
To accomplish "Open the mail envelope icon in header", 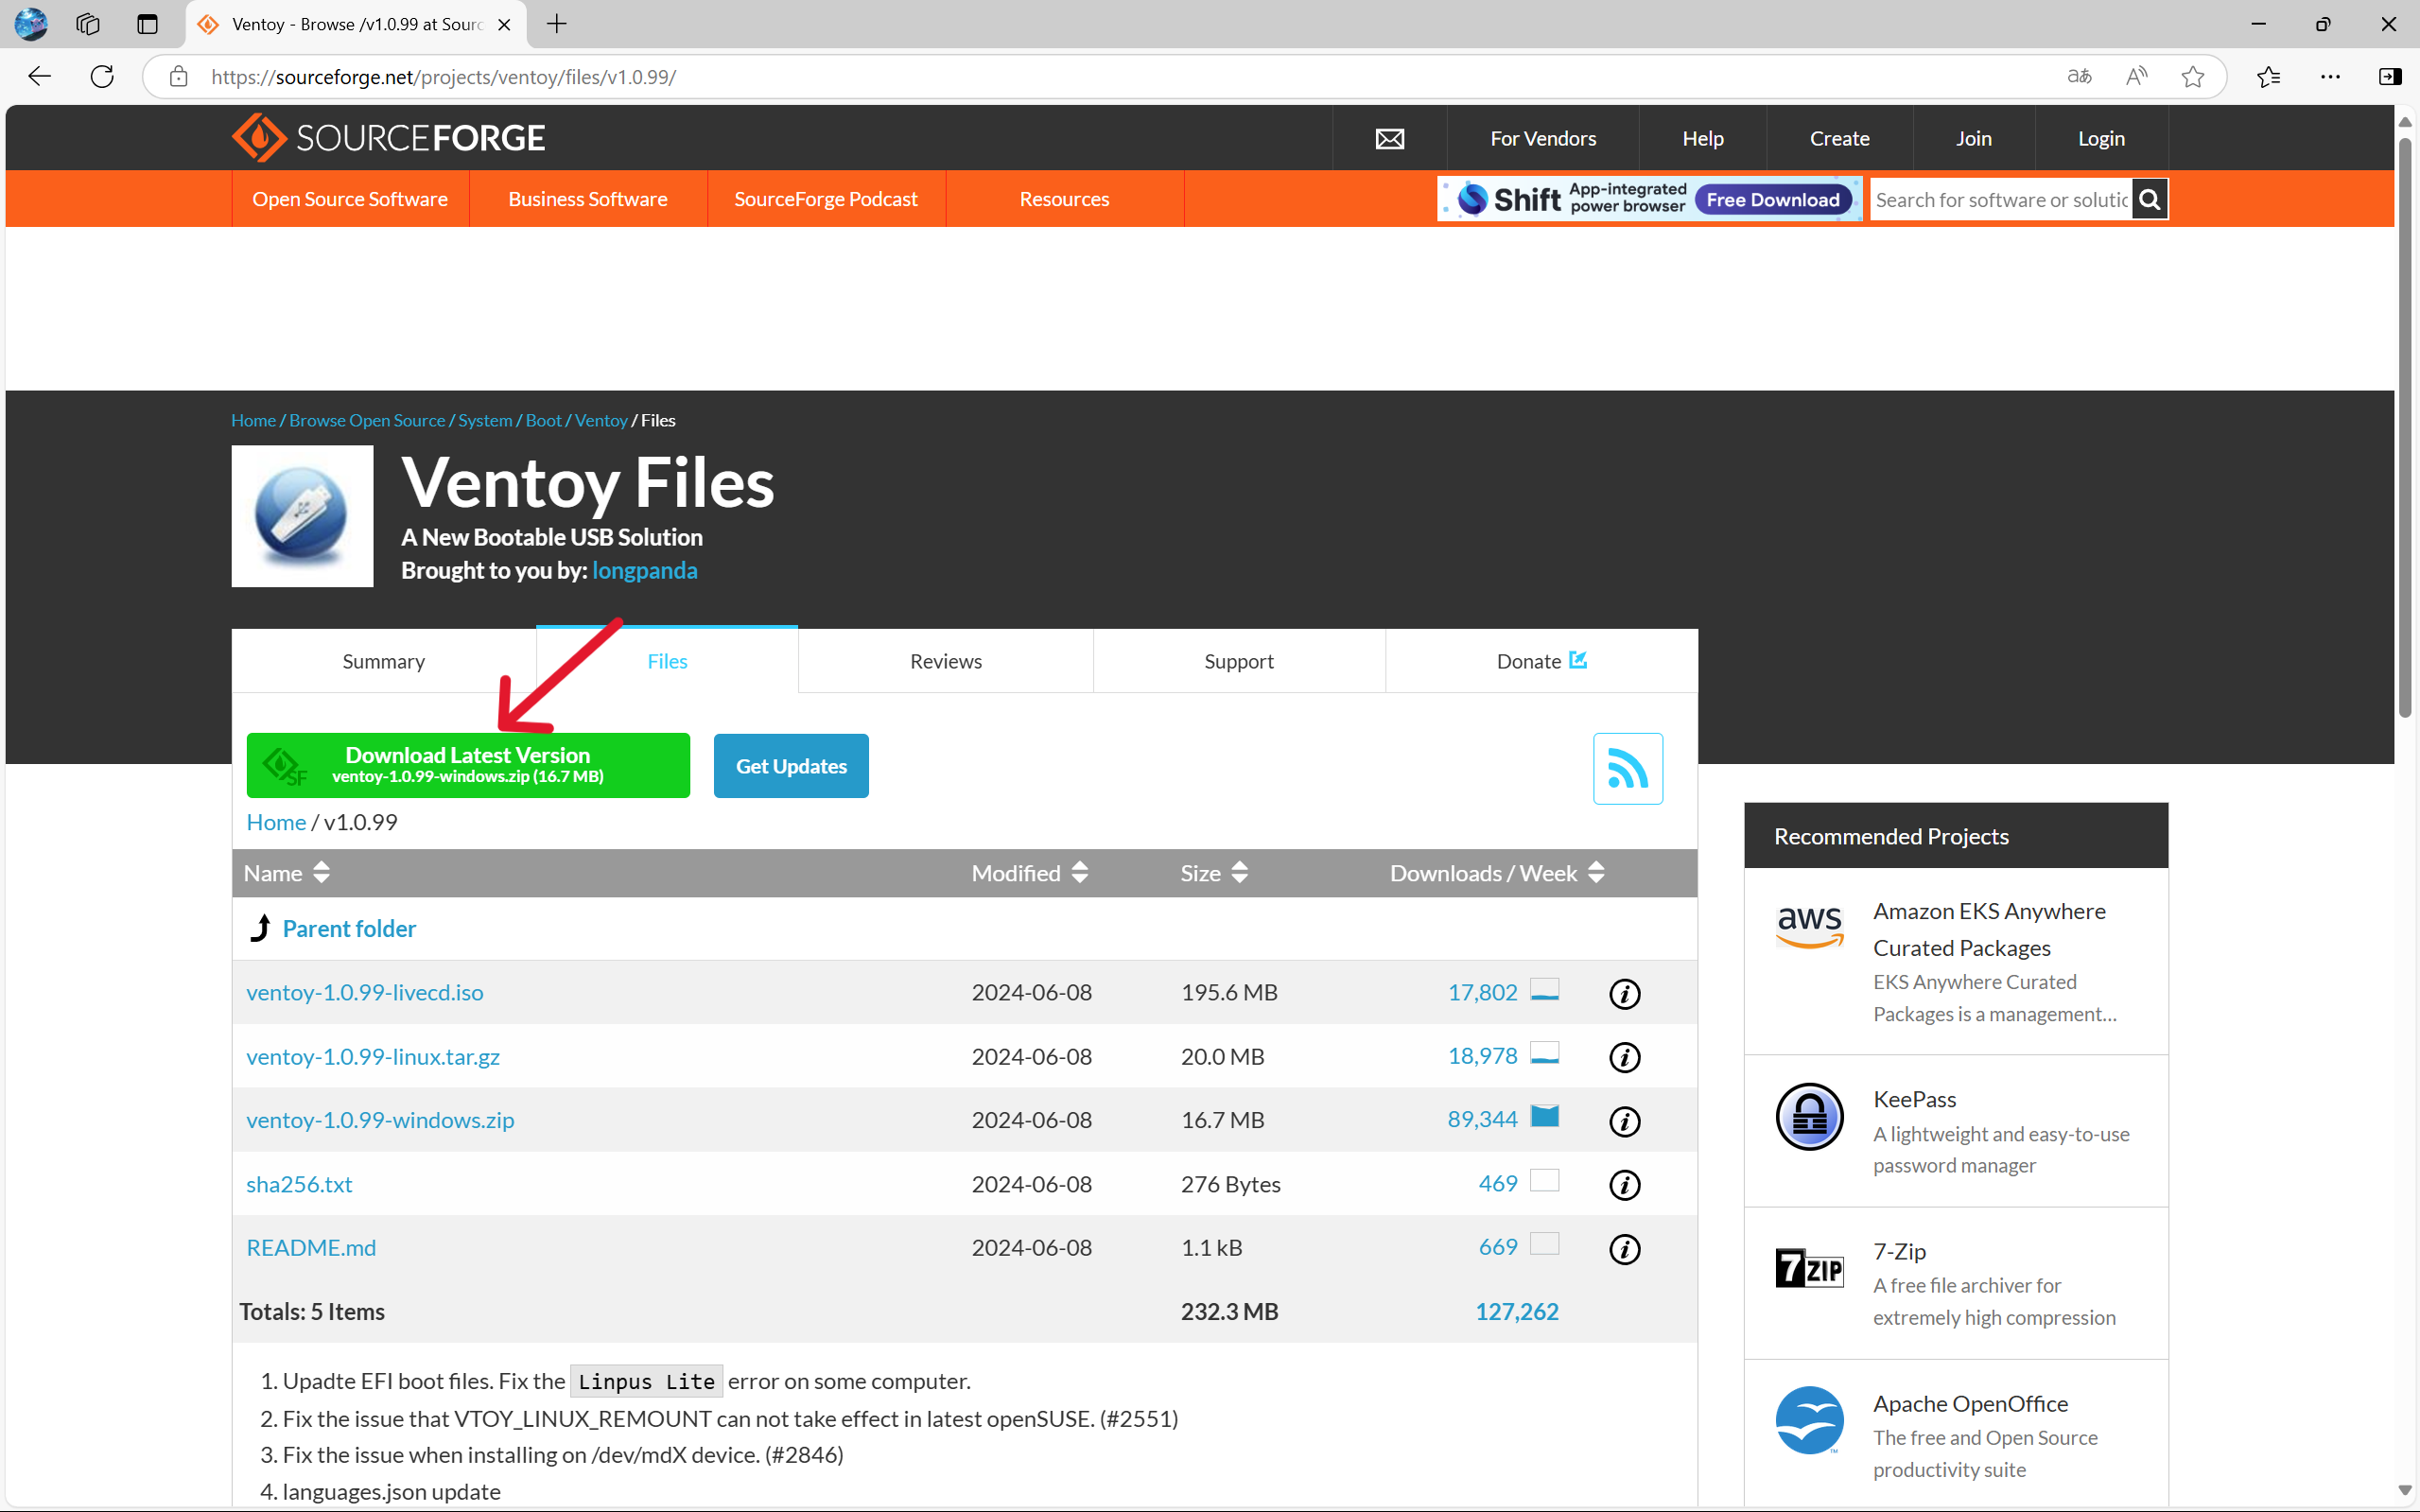I will (1389, 138).
